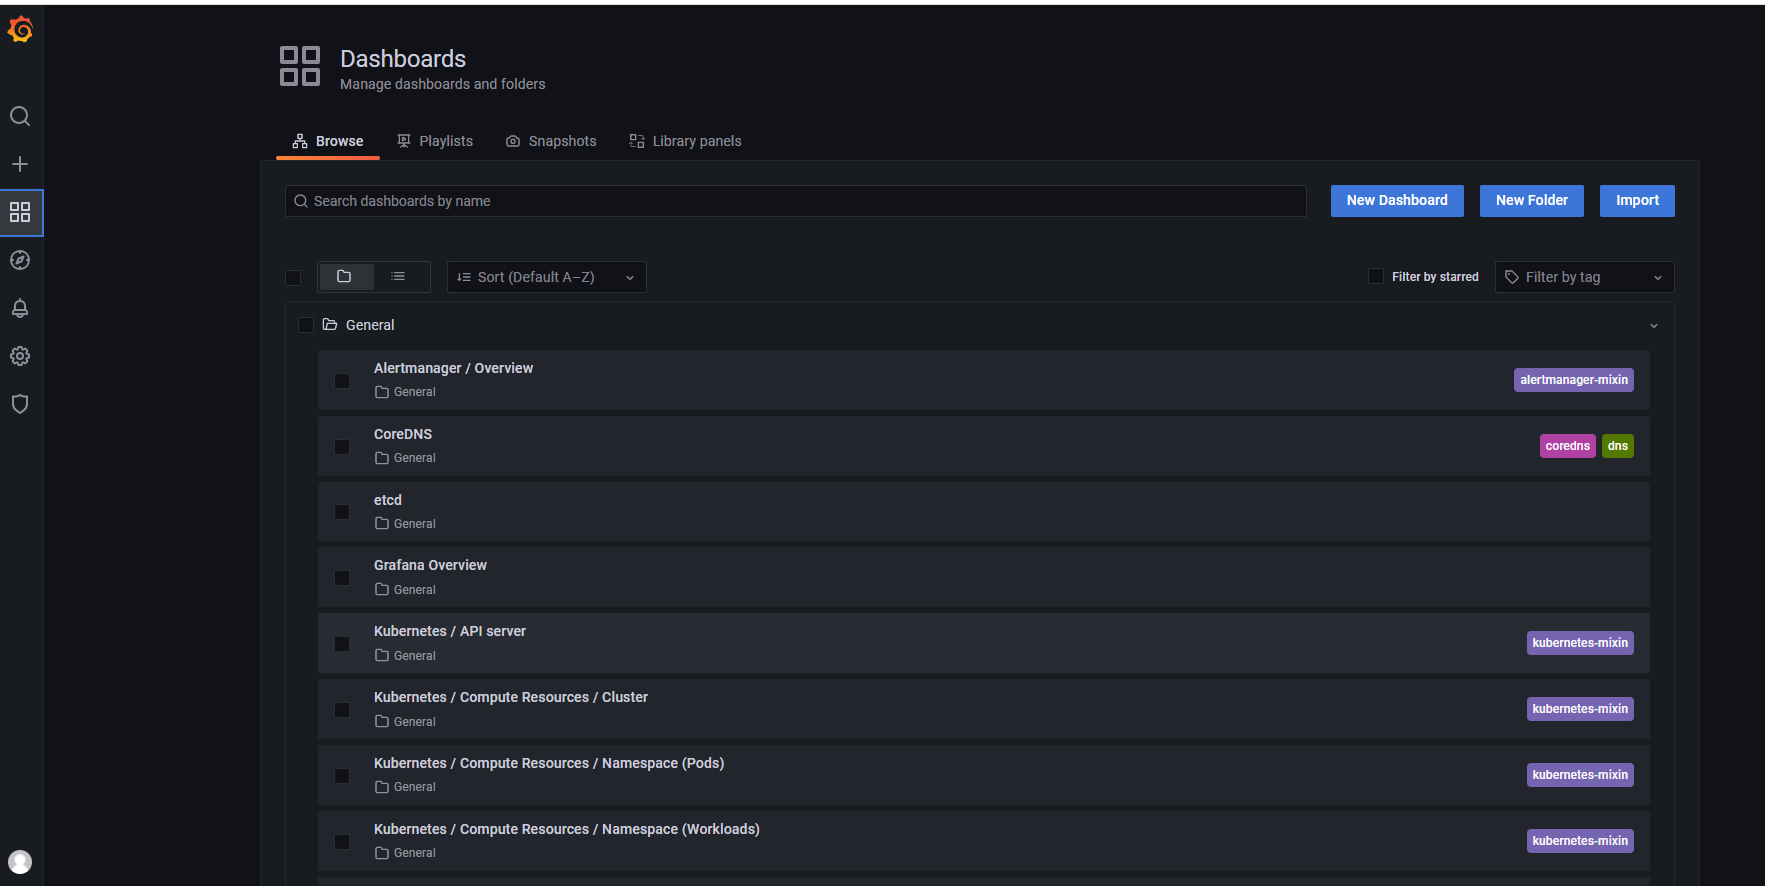This screenshot has height=886, width=1765.
Task: Open the Dashboards grid icon in sidebar
Action: click(x=20, y=212)
